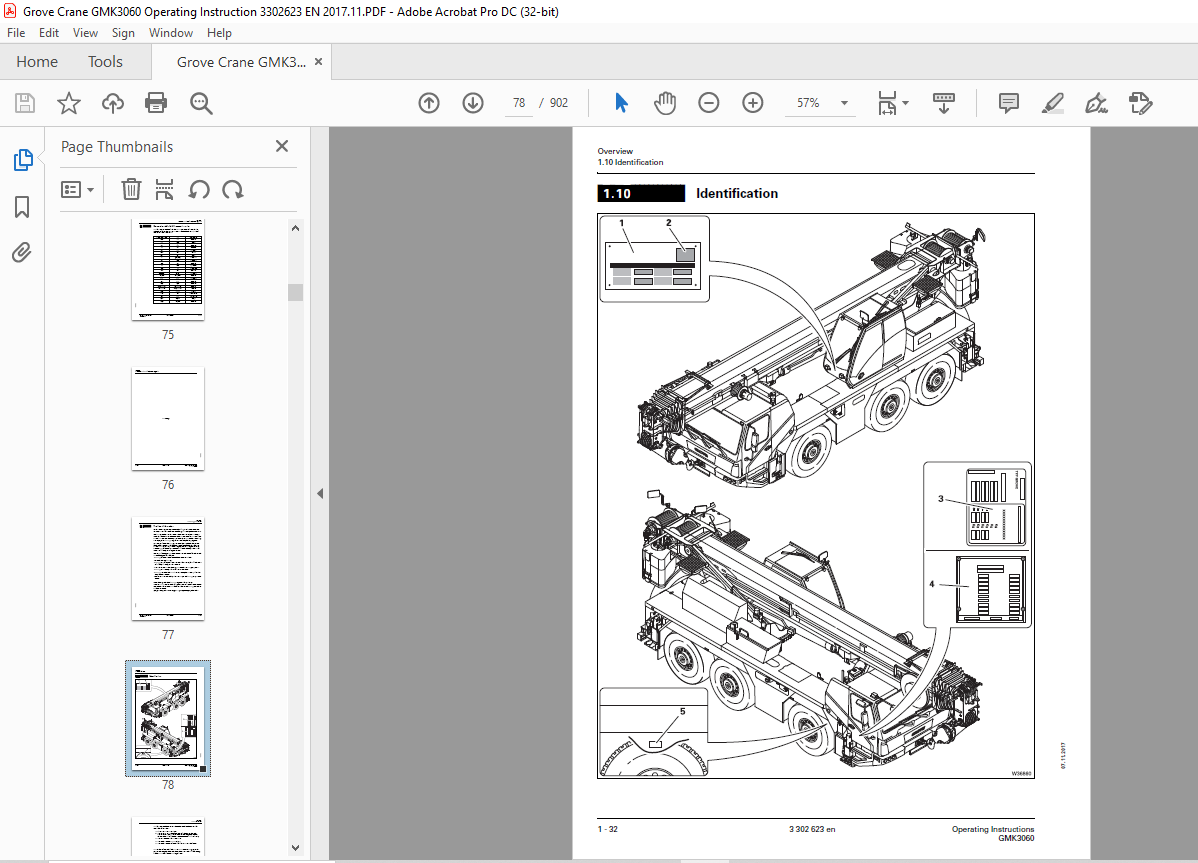The height and width of the screenshot is (863, 1198).
Task: Collapse the navigation pane arrow
Action: [320, 493]
